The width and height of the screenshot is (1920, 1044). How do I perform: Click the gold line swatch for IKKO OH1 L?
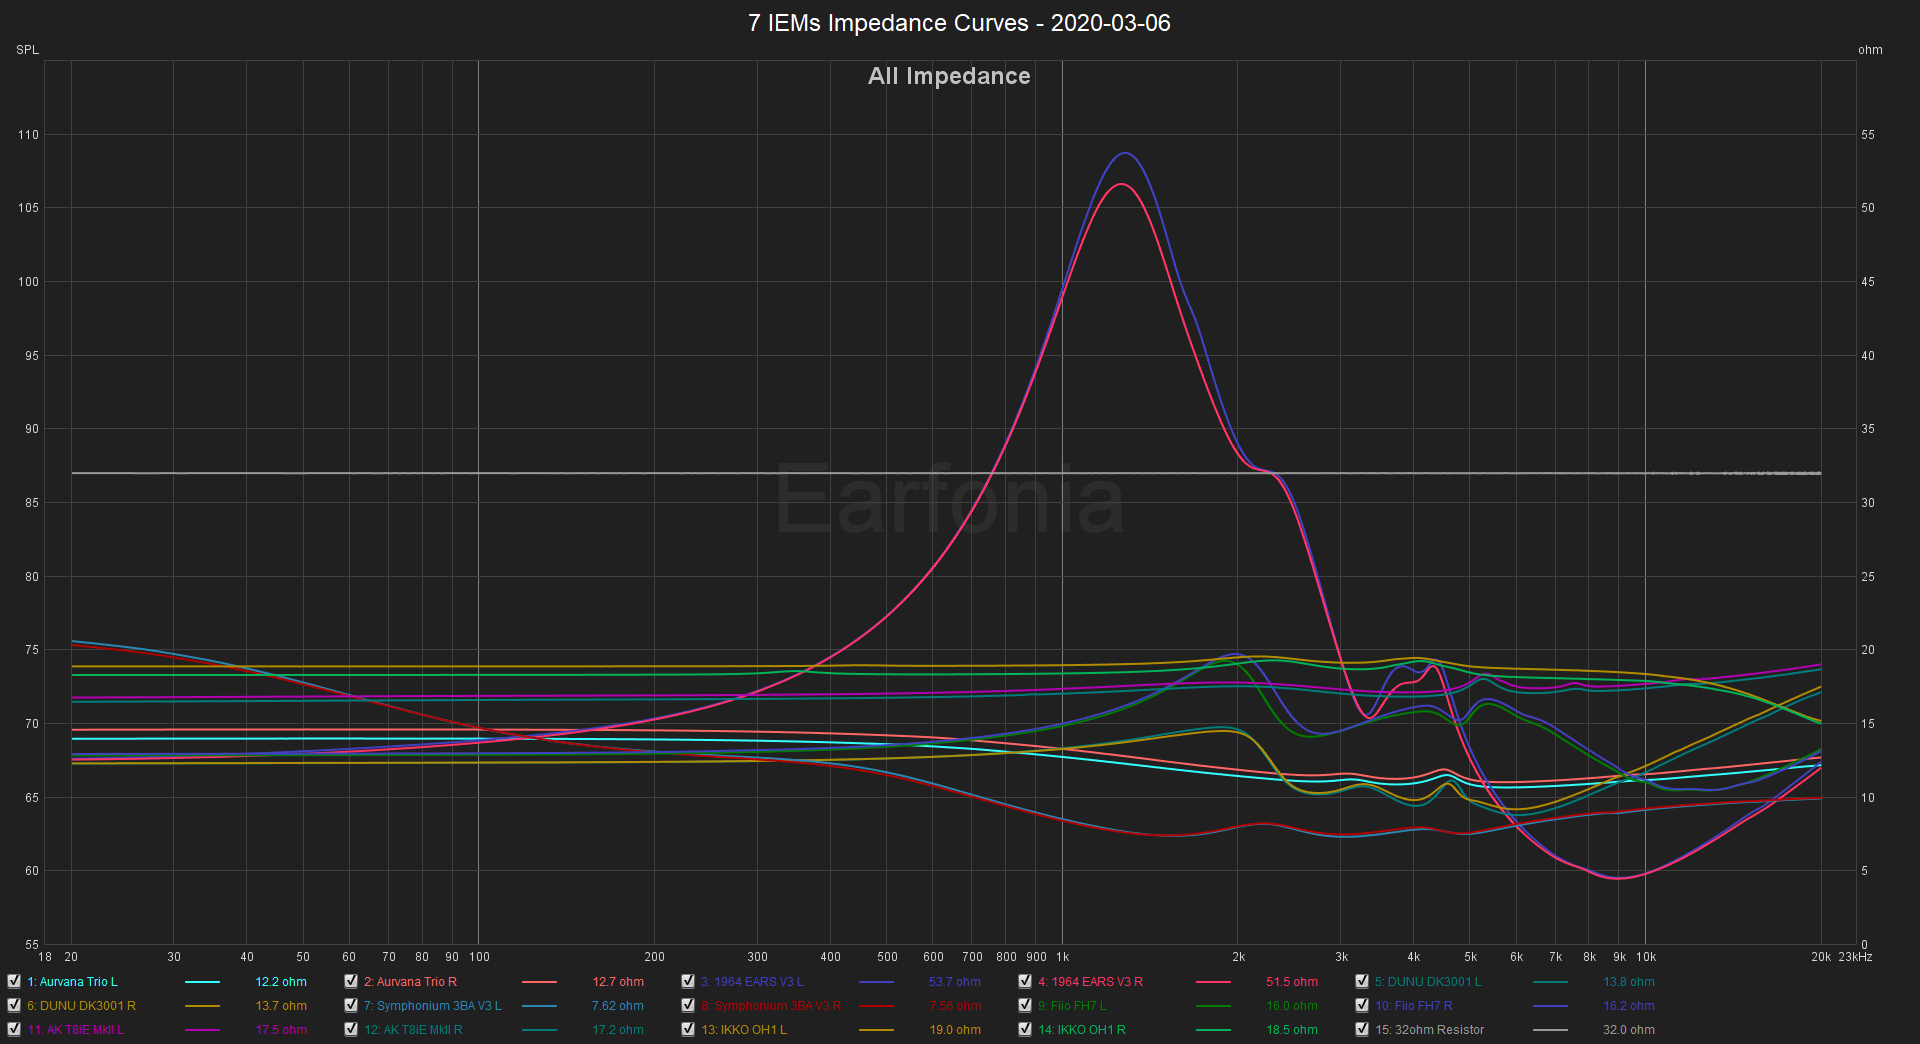click(876, 1030)
